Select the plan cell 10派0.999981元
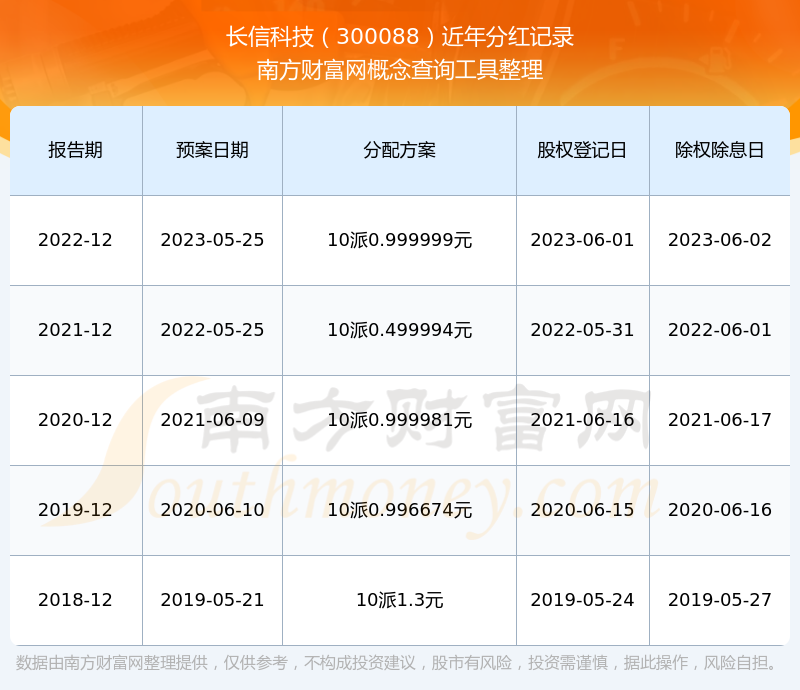This screenshot has height=690, width=800. click(399, 420)
